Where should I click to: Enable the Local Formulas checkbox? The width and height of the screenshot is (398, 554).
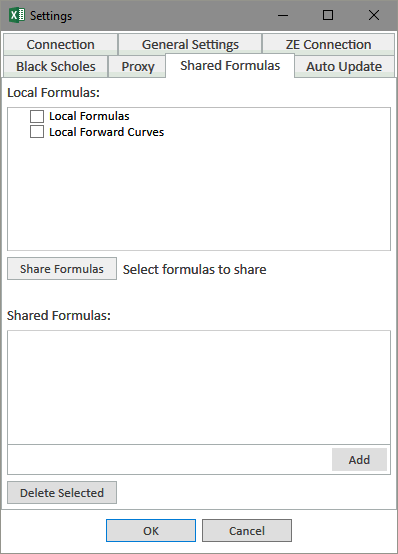pyautogui.click(x=37, y=116)
